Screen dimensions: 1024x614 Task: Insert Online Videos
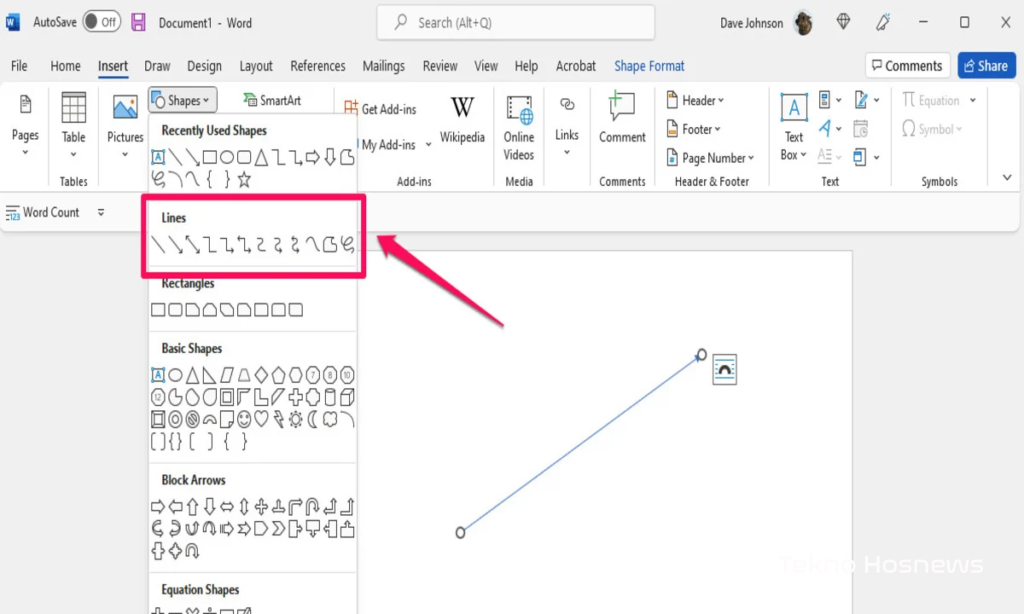[x=519, y=128]
